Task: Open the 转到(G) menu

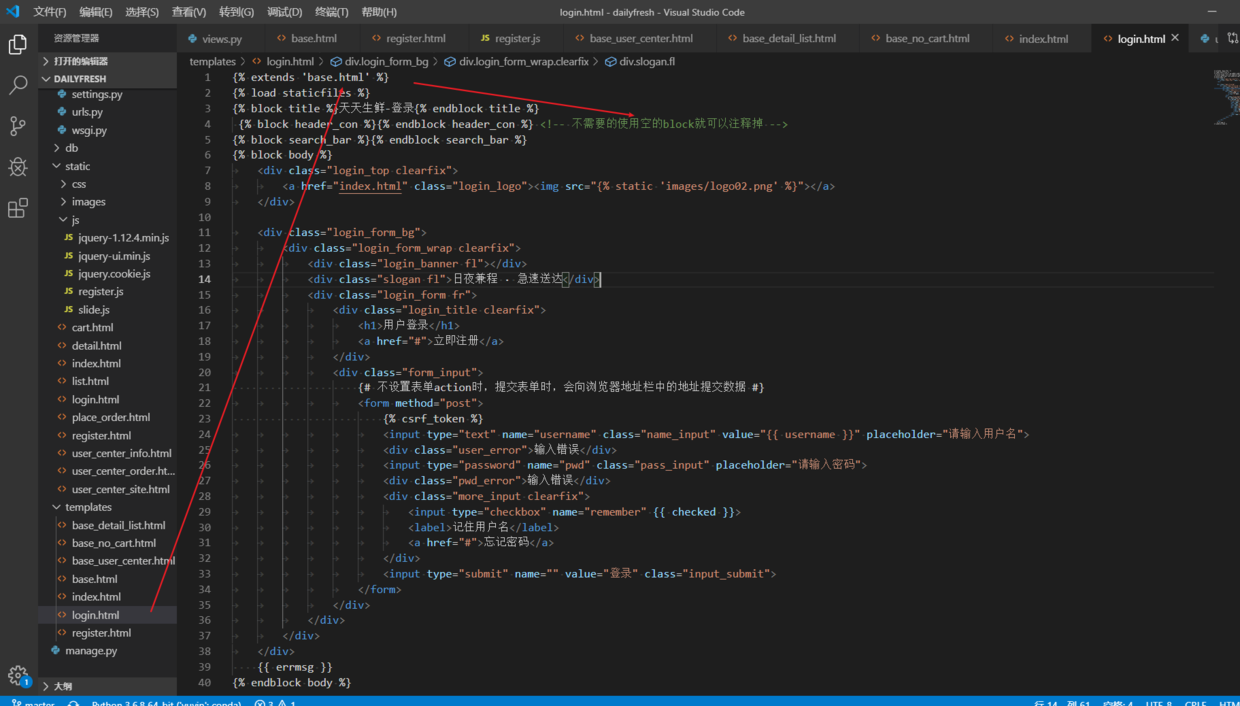Action: (x=237, y=12)
